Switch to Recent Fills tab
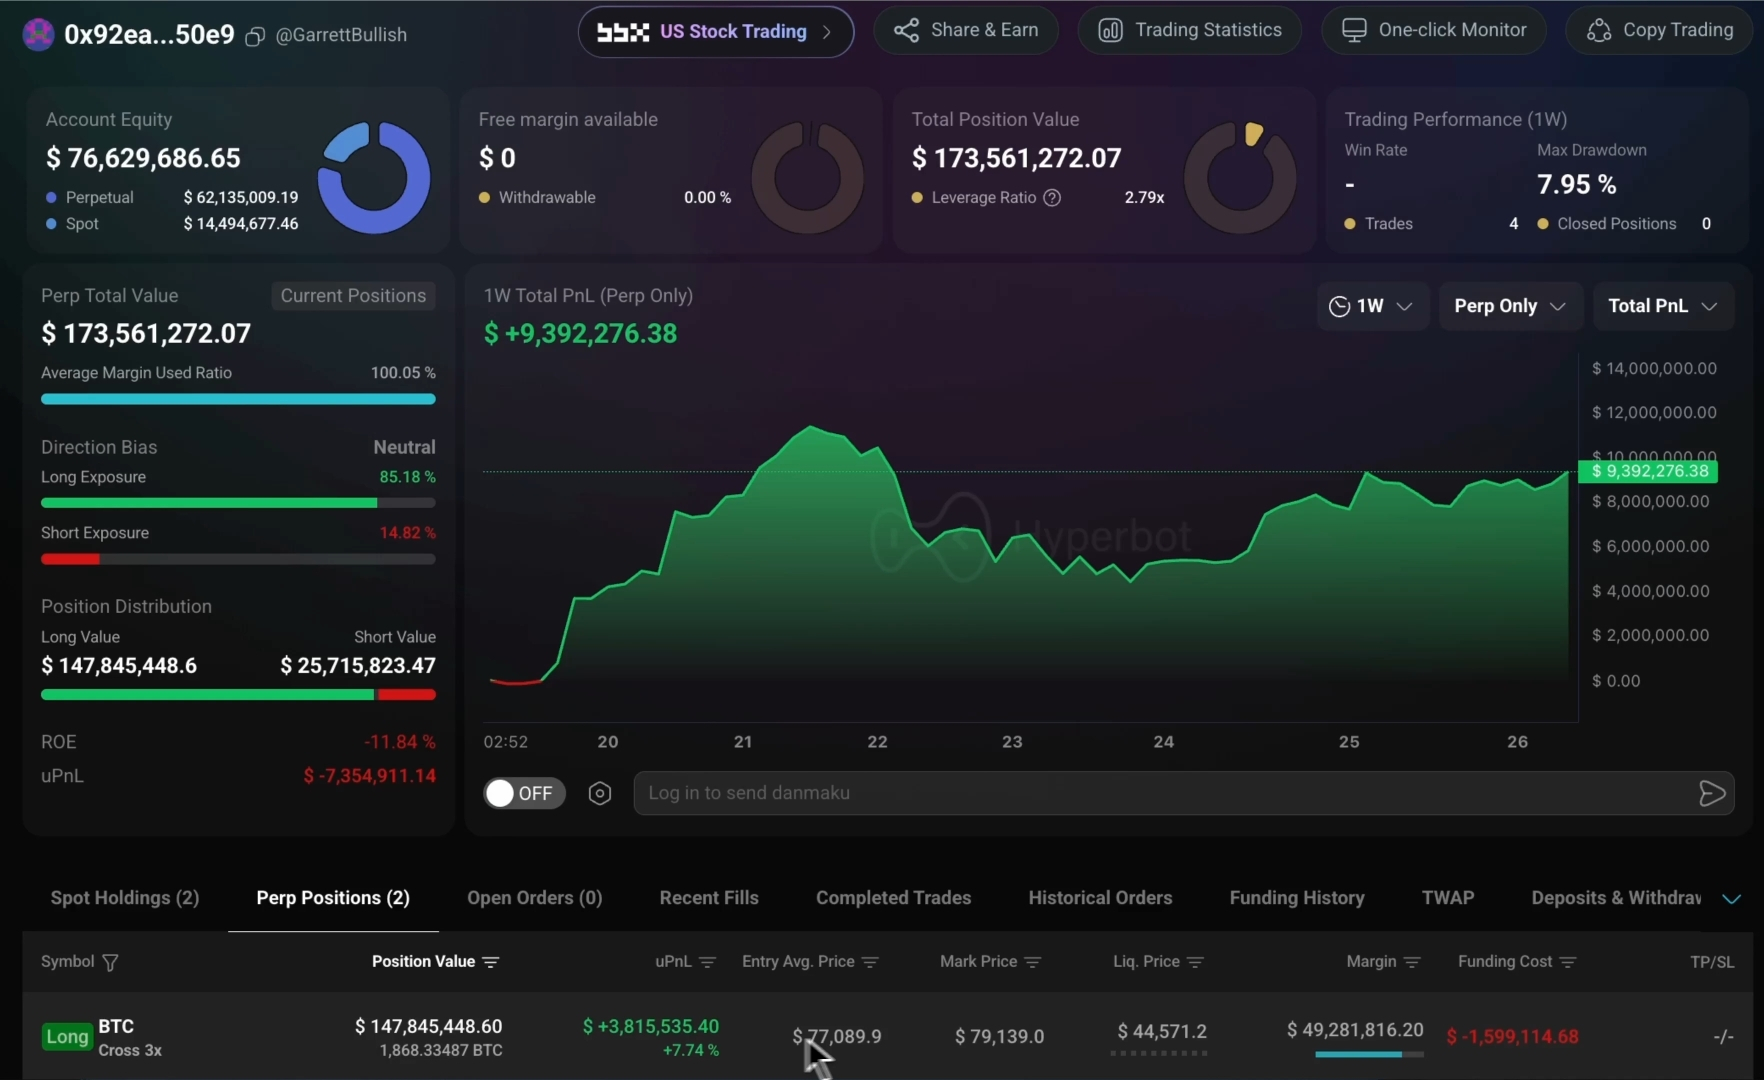The image size is (1764, 1080). pyautogui.click(x=709, y=898)
